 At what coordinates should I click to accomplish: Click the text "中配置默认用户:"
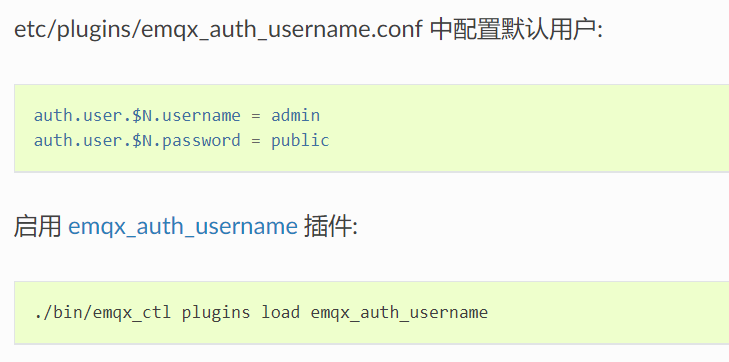[x=516, y=30]
